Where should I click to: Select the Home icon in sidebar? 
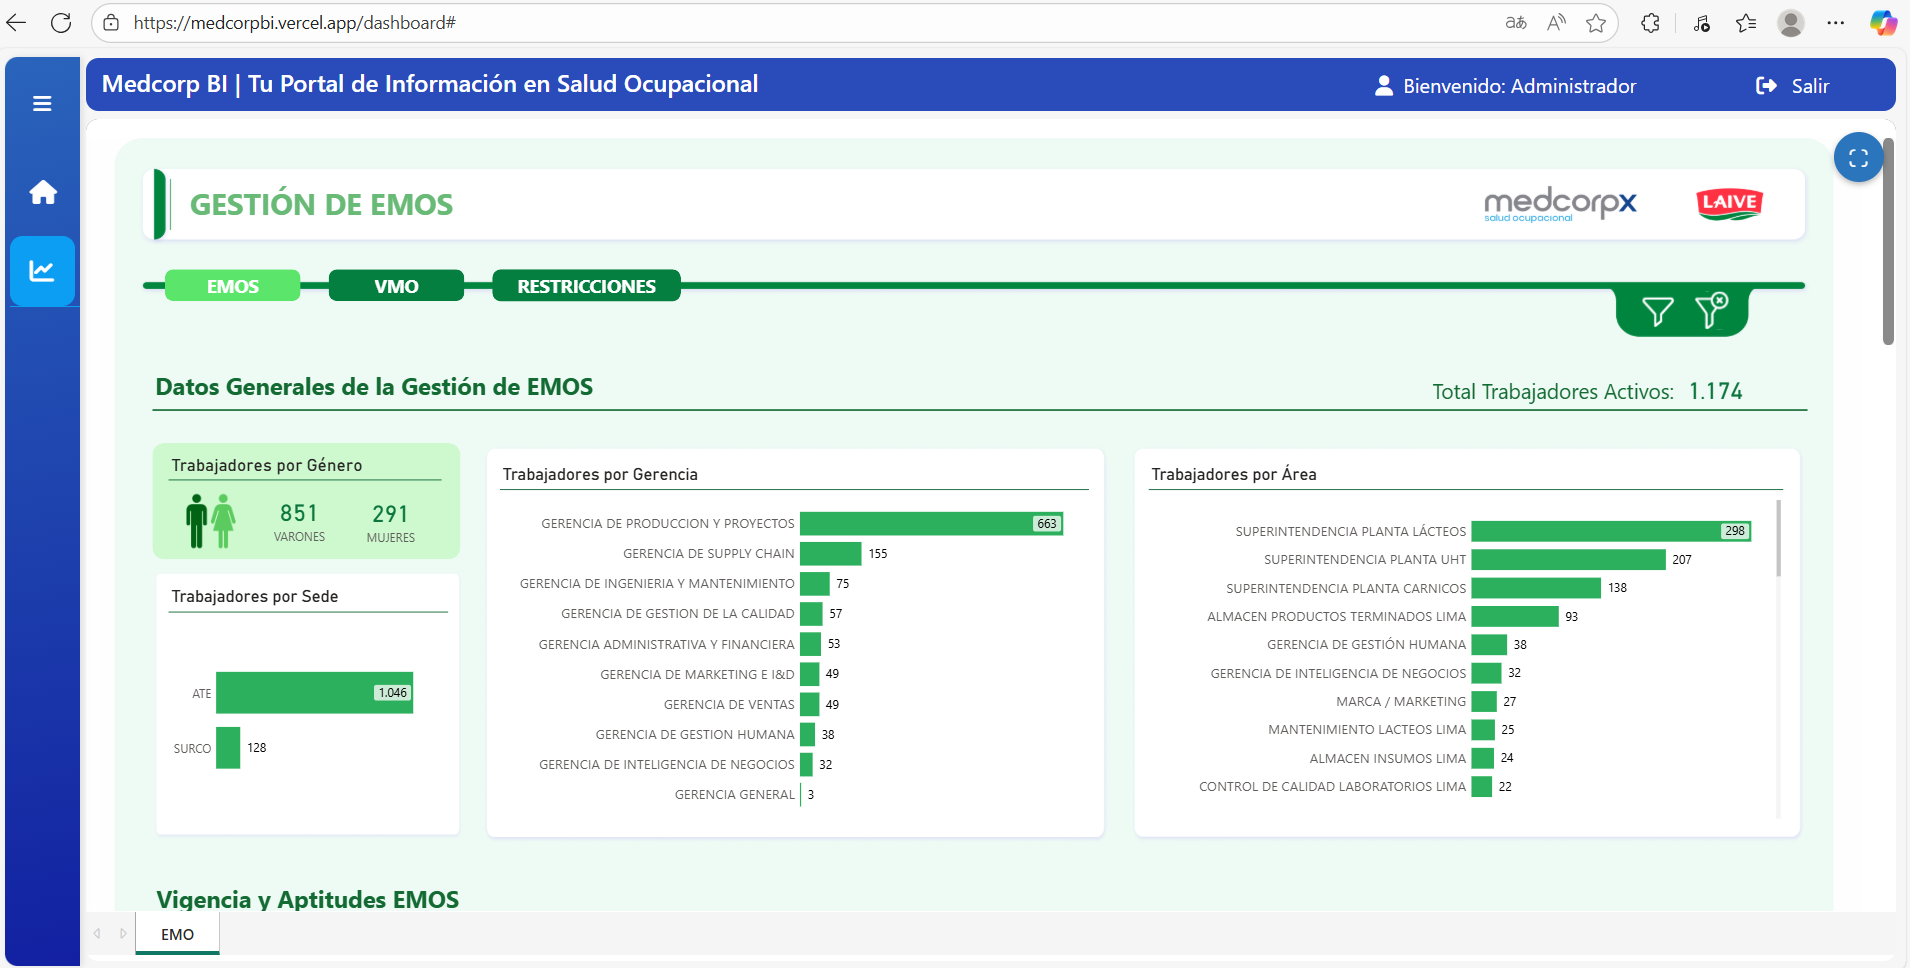click(x=42, y=191)
